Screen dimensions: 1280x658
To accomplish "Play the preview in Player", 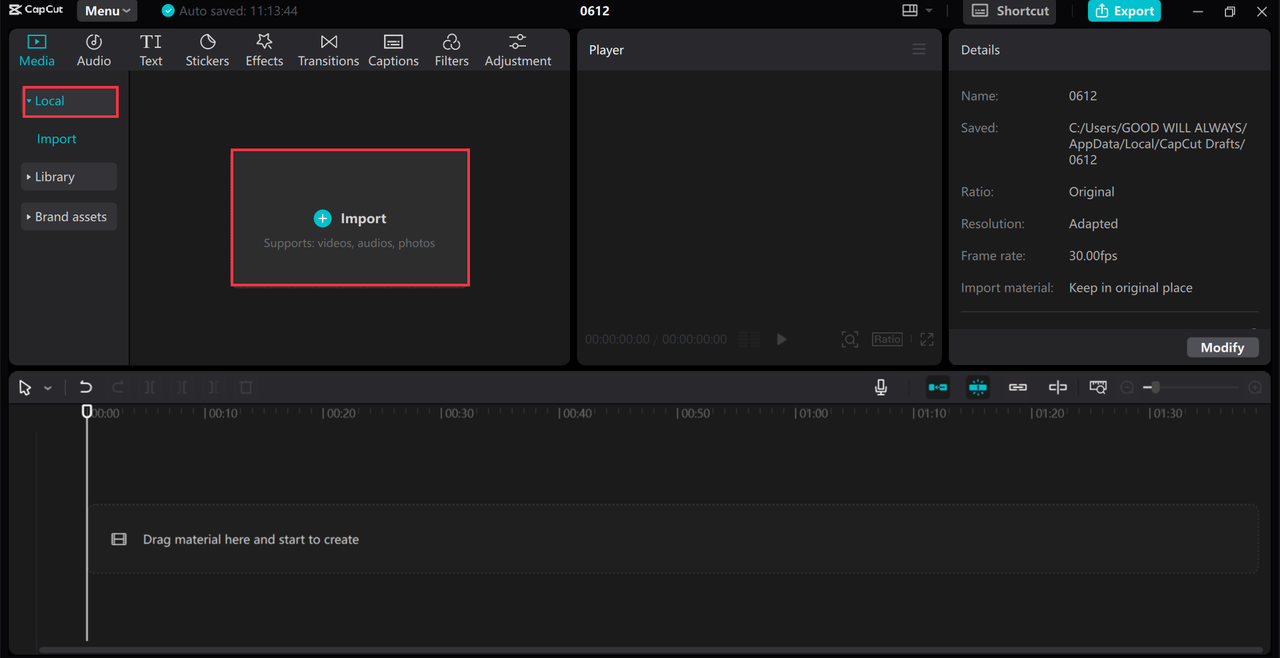I will pos(782,340).
